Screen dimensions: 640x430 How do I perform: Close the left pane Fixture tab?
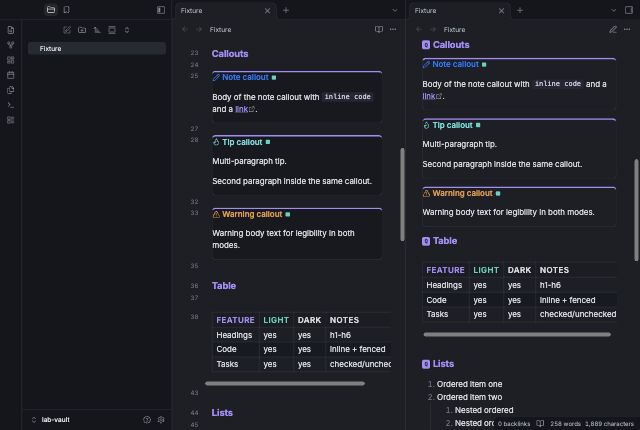267,11
